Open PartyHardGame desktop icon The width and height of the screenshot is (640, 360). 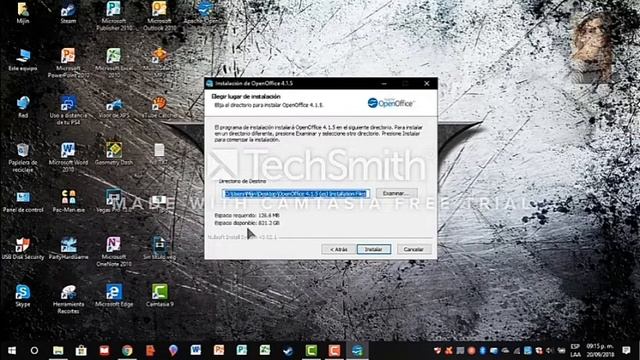coord(68,248)
